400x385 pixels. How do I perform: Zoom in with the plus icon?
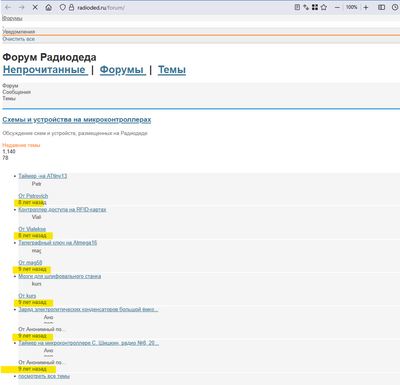366,7
